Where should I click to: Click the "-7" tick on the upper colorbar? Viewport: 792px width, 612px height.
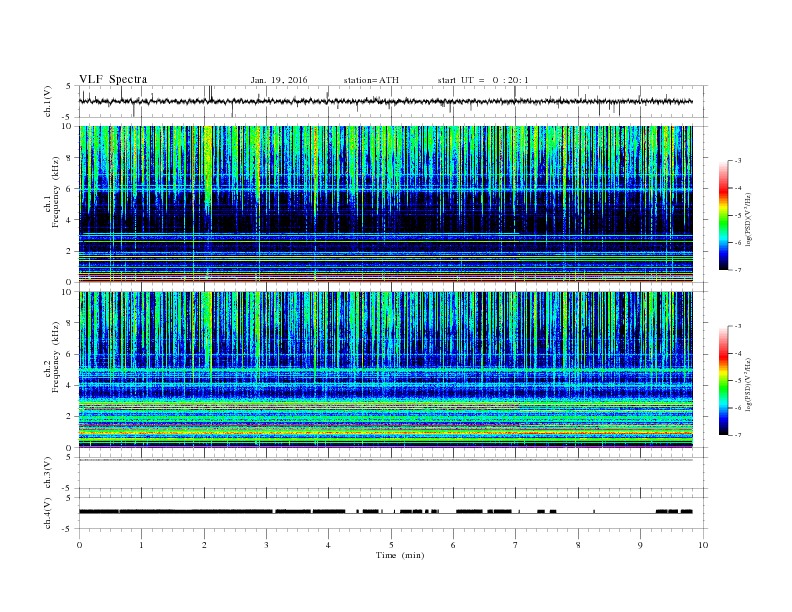pyautogui.click(x=738, y=270)
